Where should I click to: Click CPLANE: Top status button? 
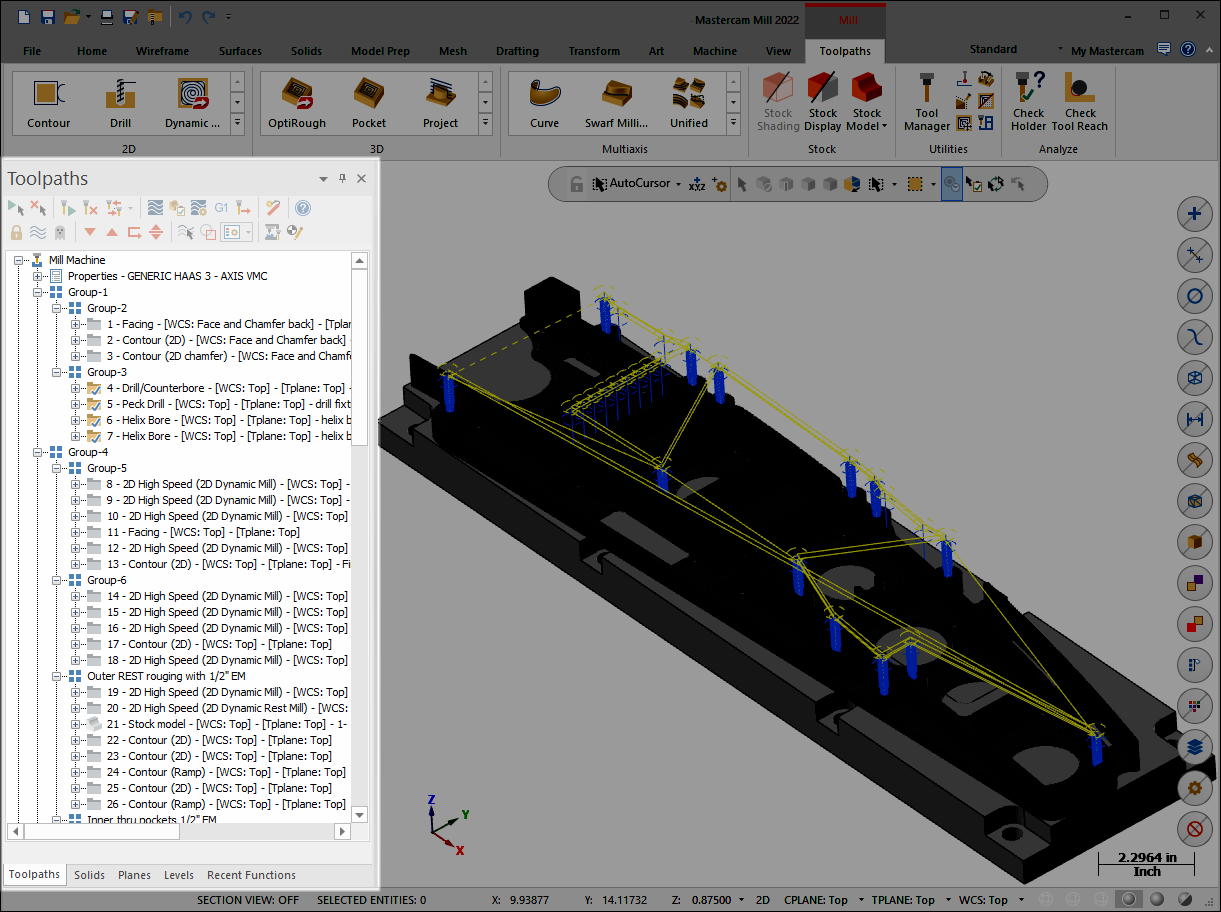(816, 900)
